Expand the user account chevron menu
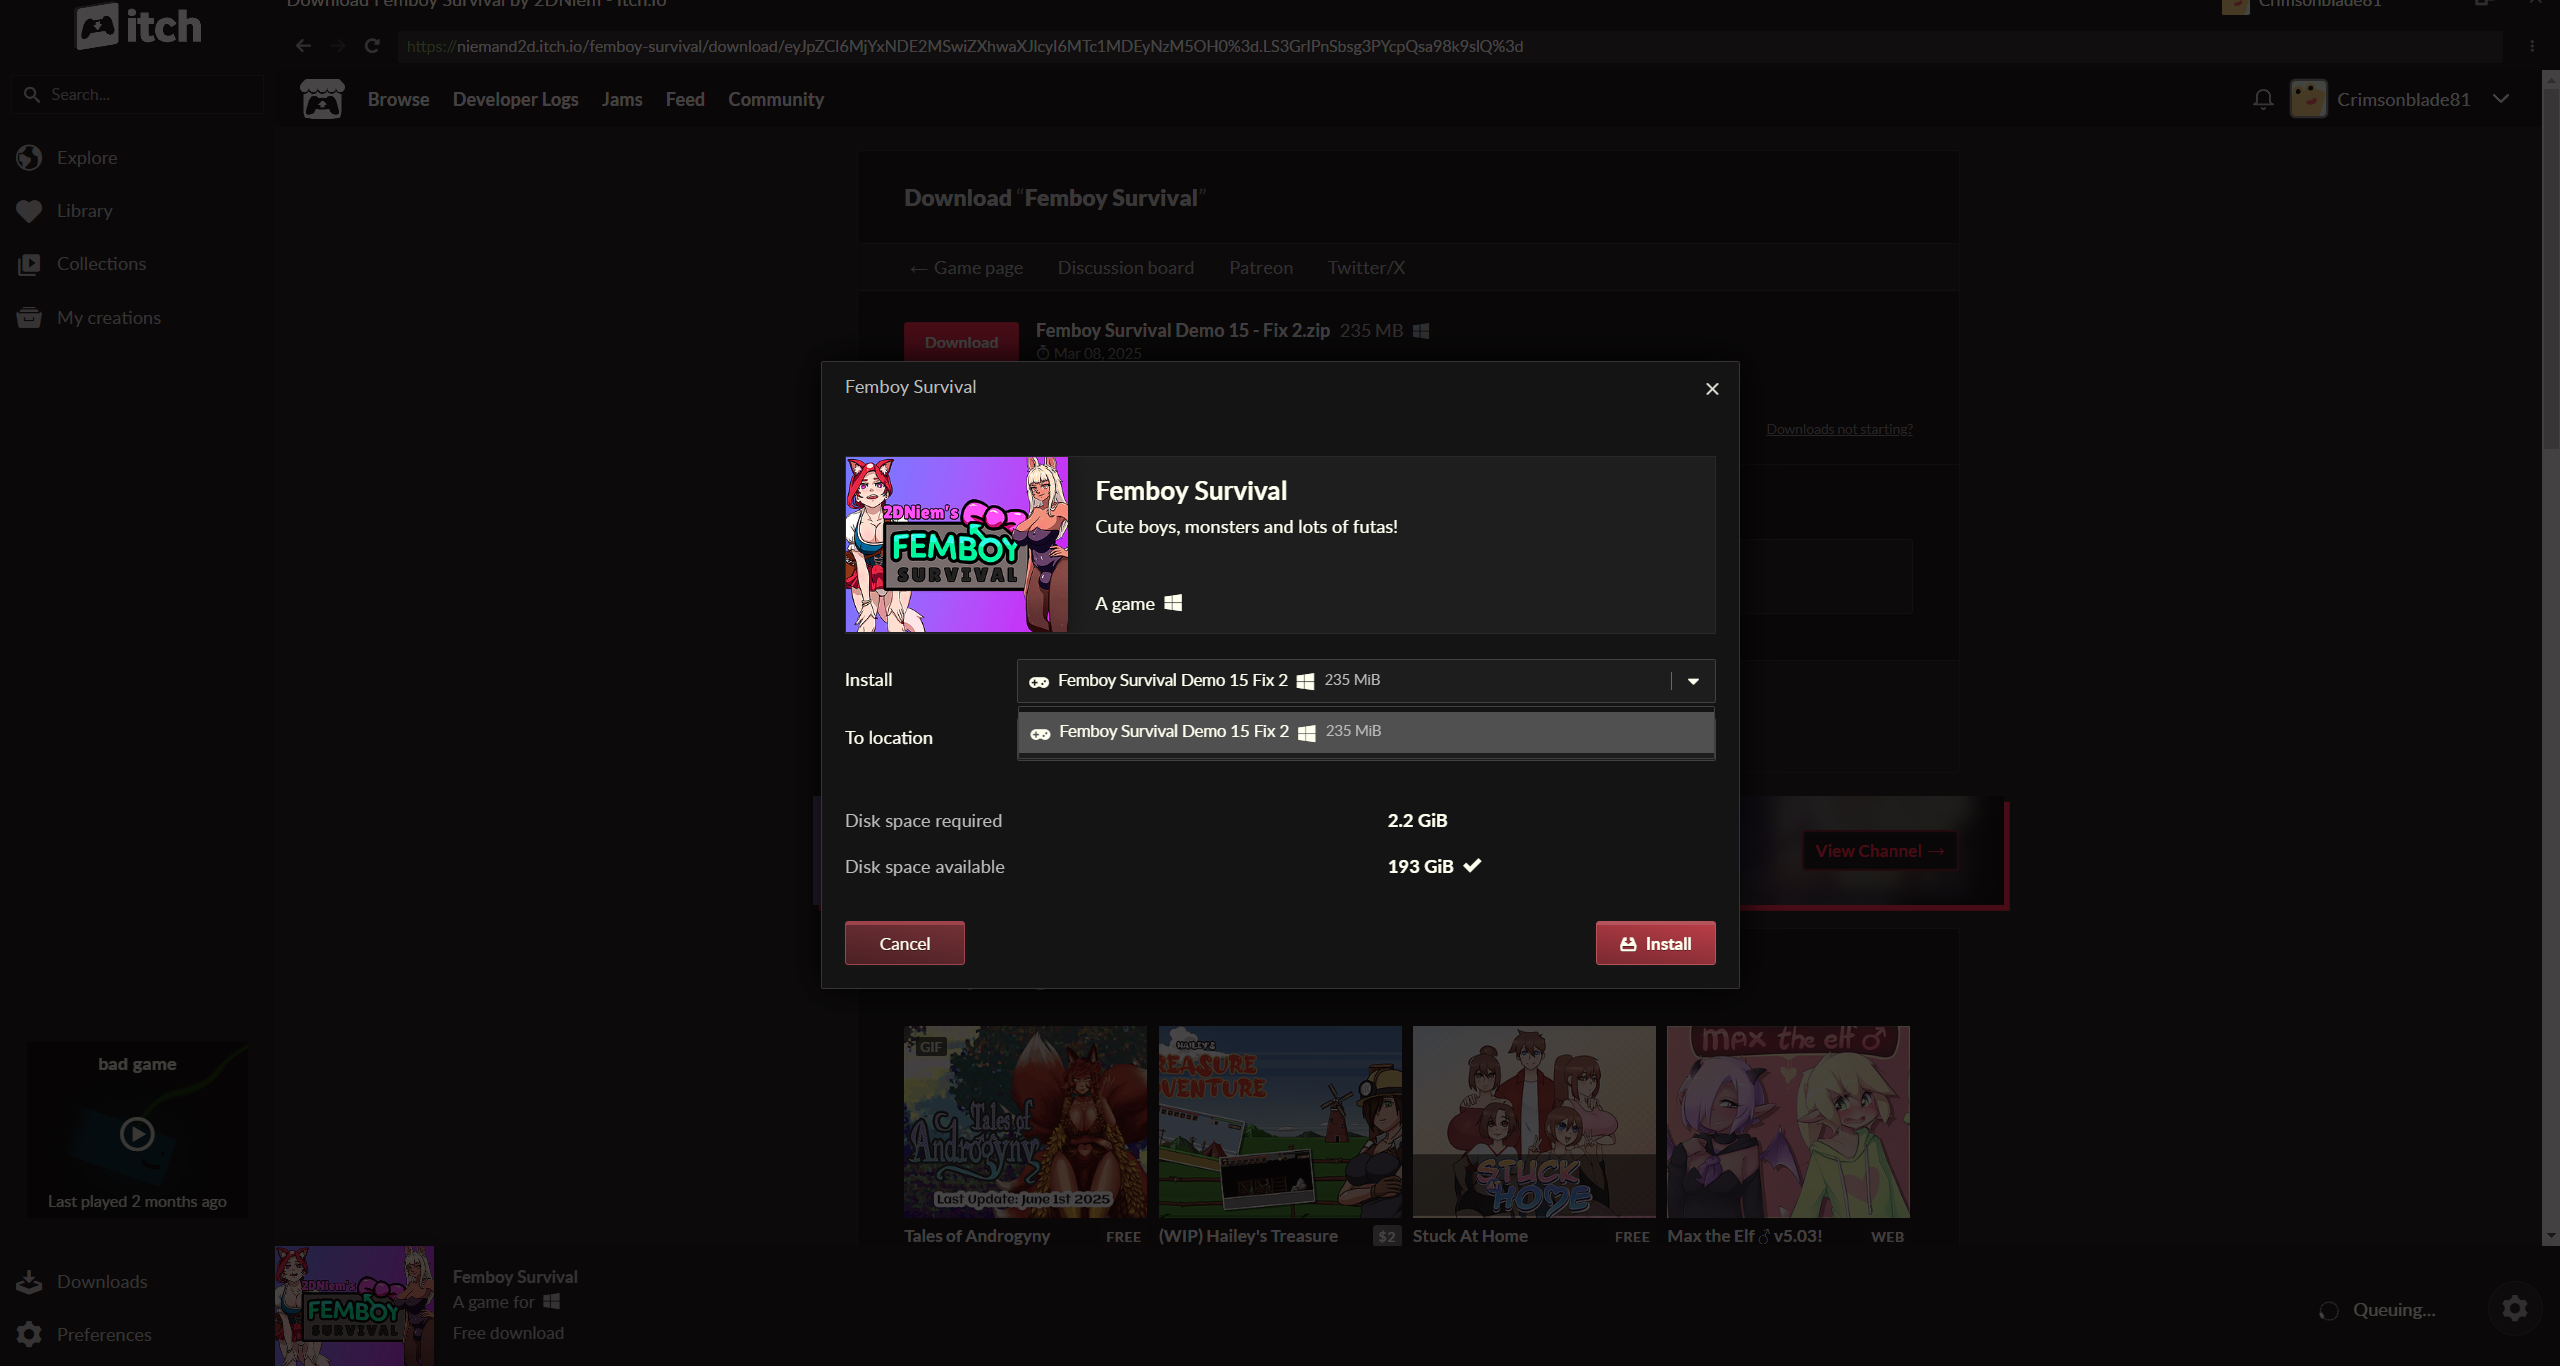Viewport: 2560px width, 1366px height. click(x=2501, y=99)
